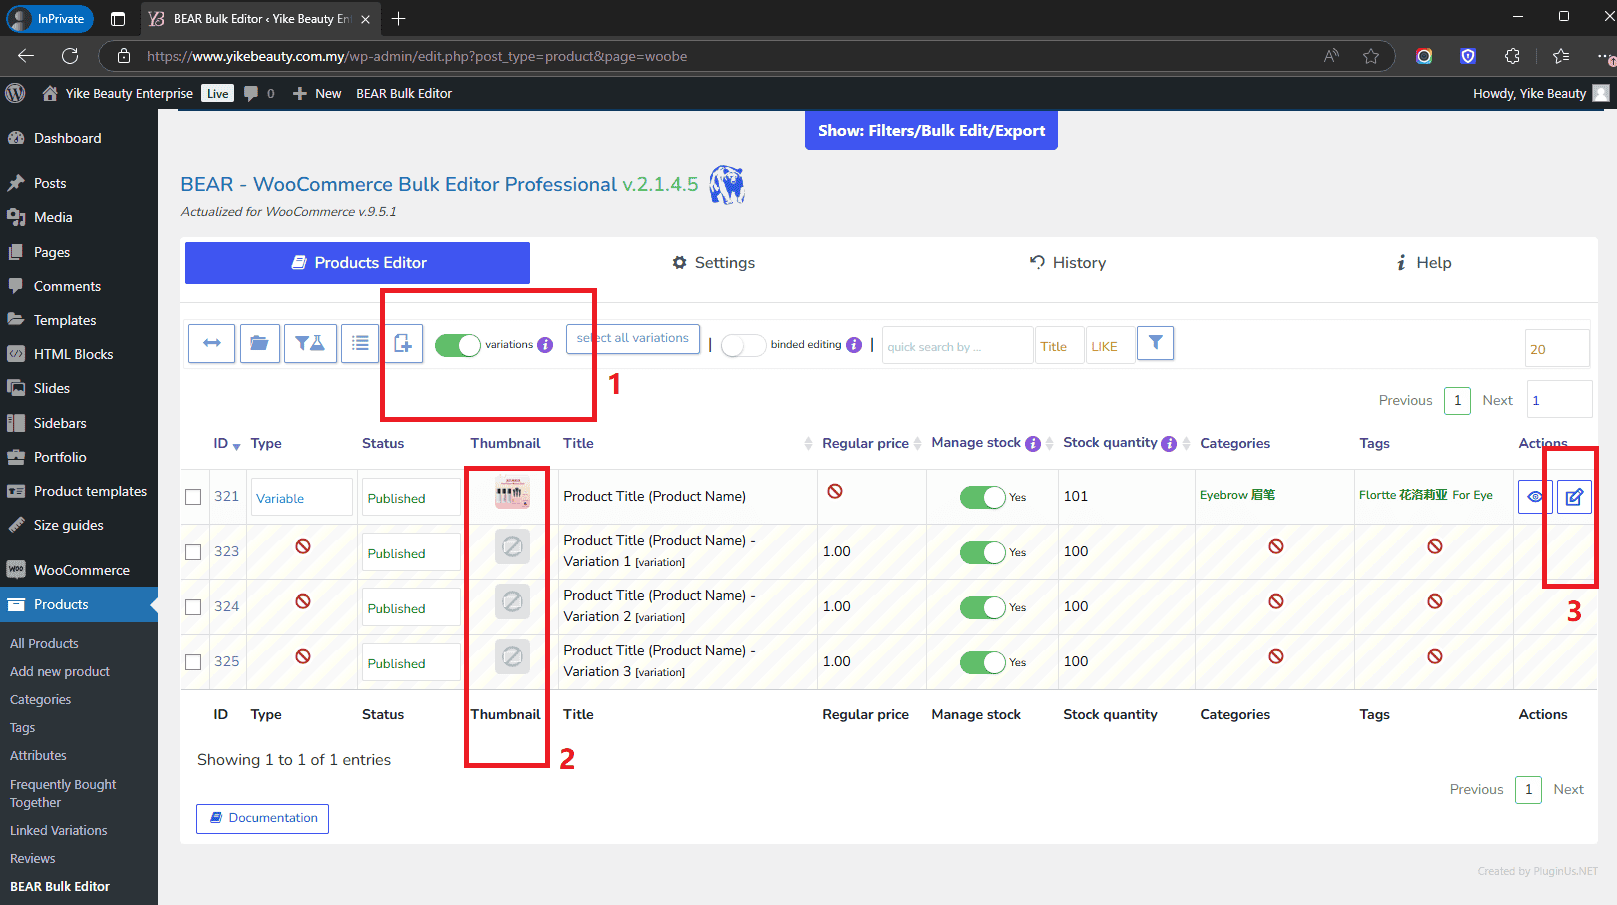Open the Documentation link button
Screen dimensions: 1617x905
click(x=262, y=818)
